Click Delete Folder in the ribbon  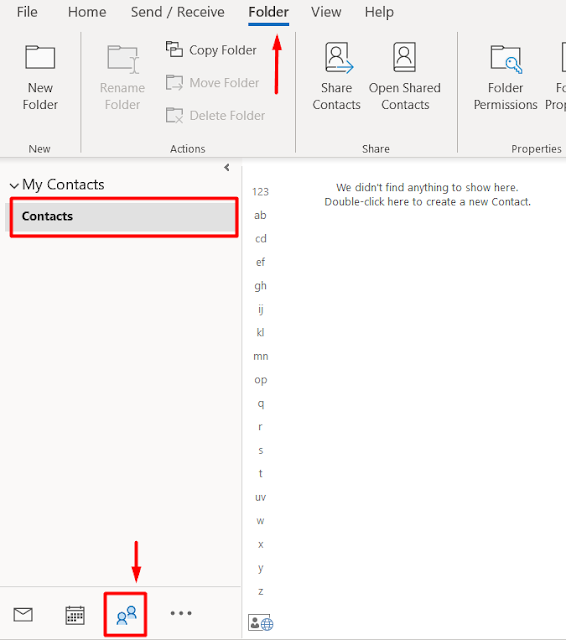[215, 116]
